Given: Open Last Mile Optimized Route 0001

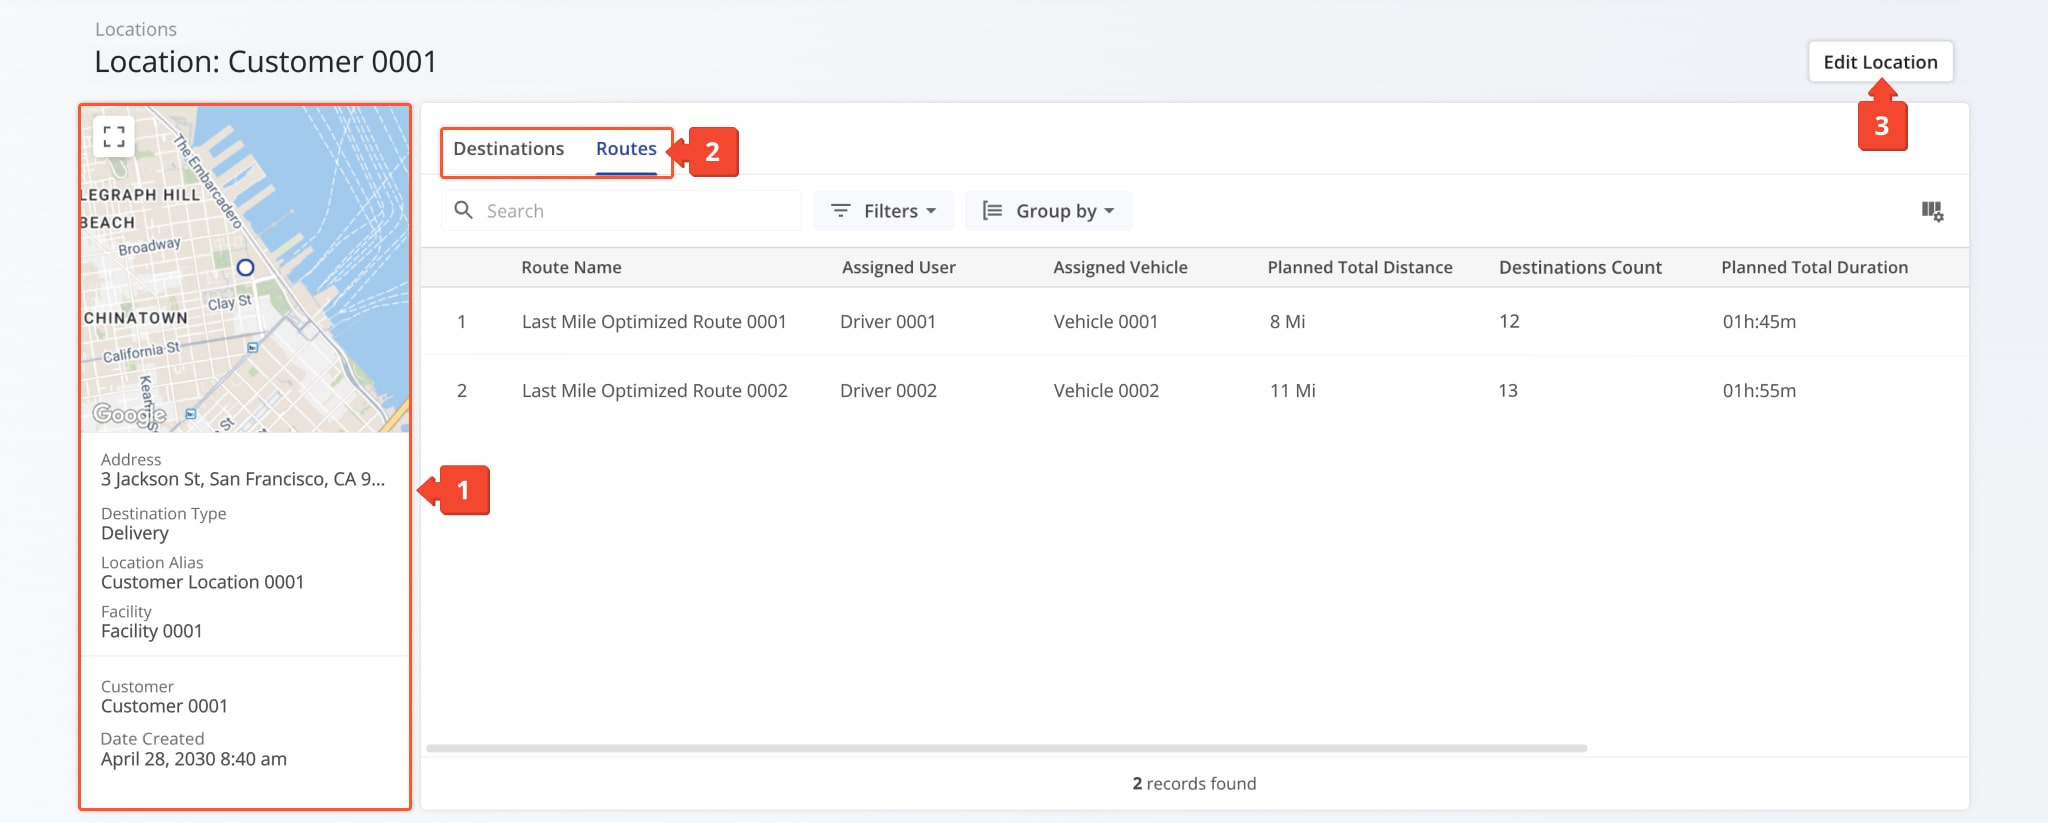Looking at the screenshot, I should coord(654,322).
